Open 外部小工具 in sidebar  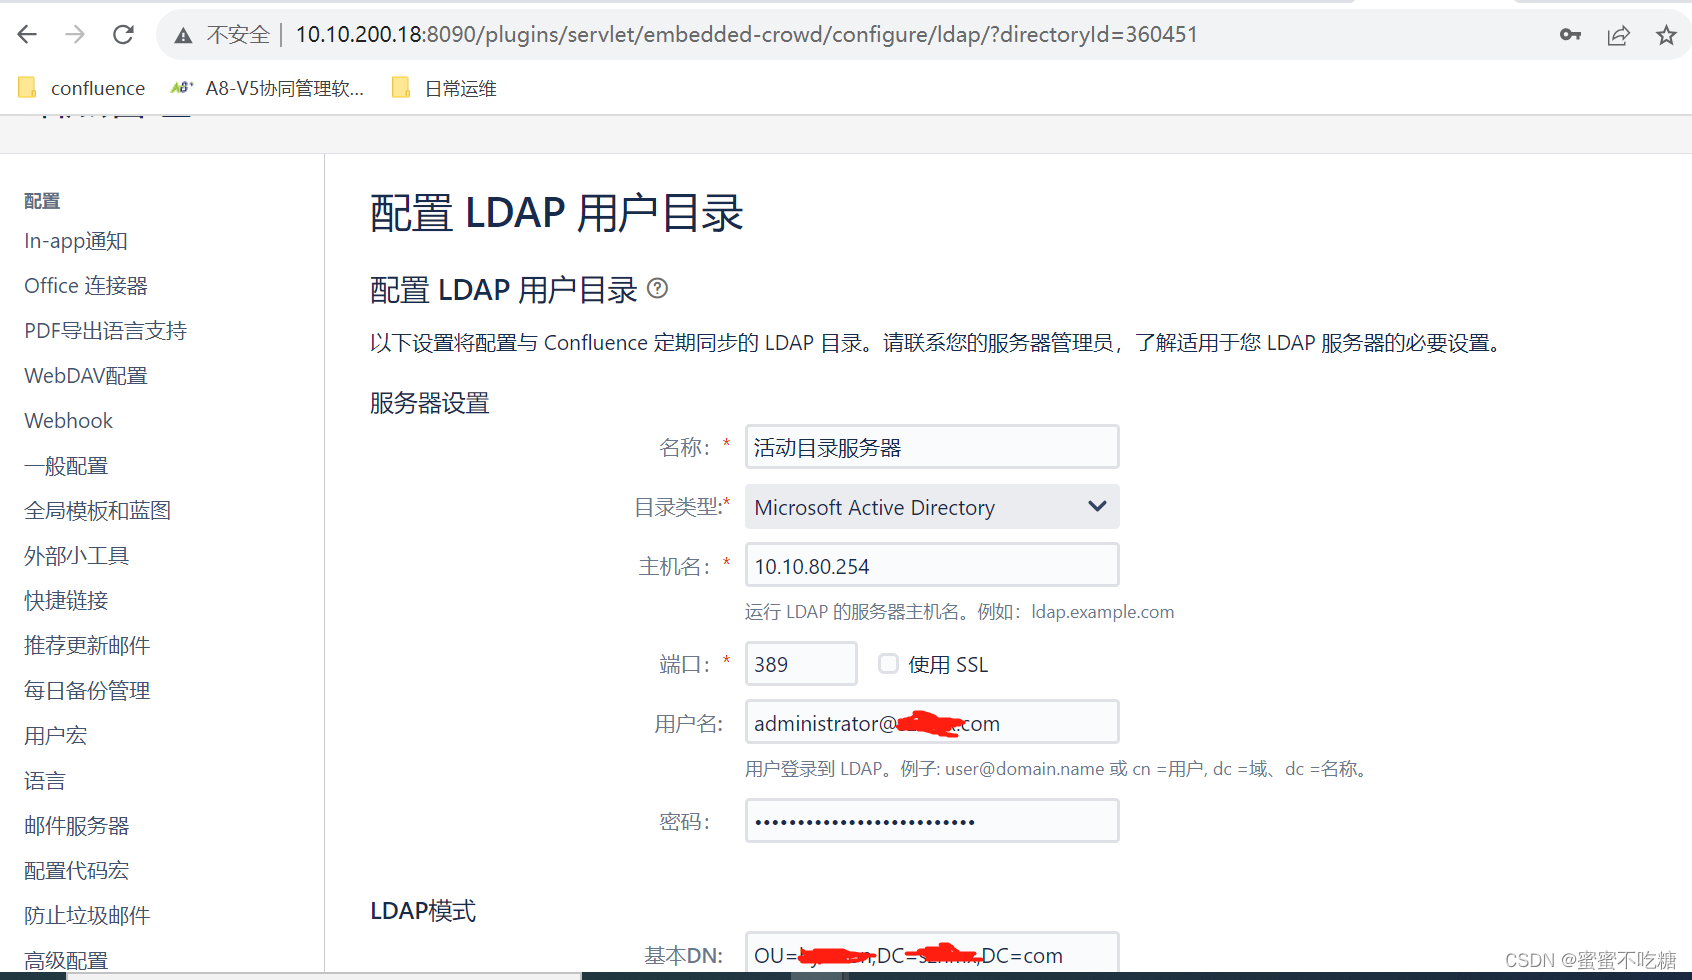77,556
